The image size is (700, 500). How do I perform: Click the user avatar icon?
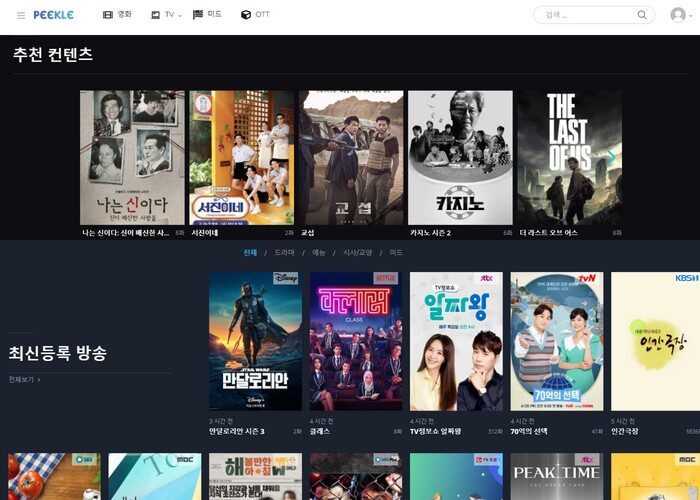tap(677, 15)
